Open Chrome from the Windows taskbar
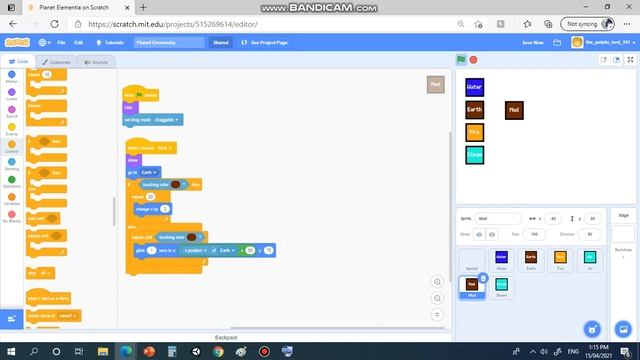Viewport: 640px width, 360px height. [x=218, y=351]
